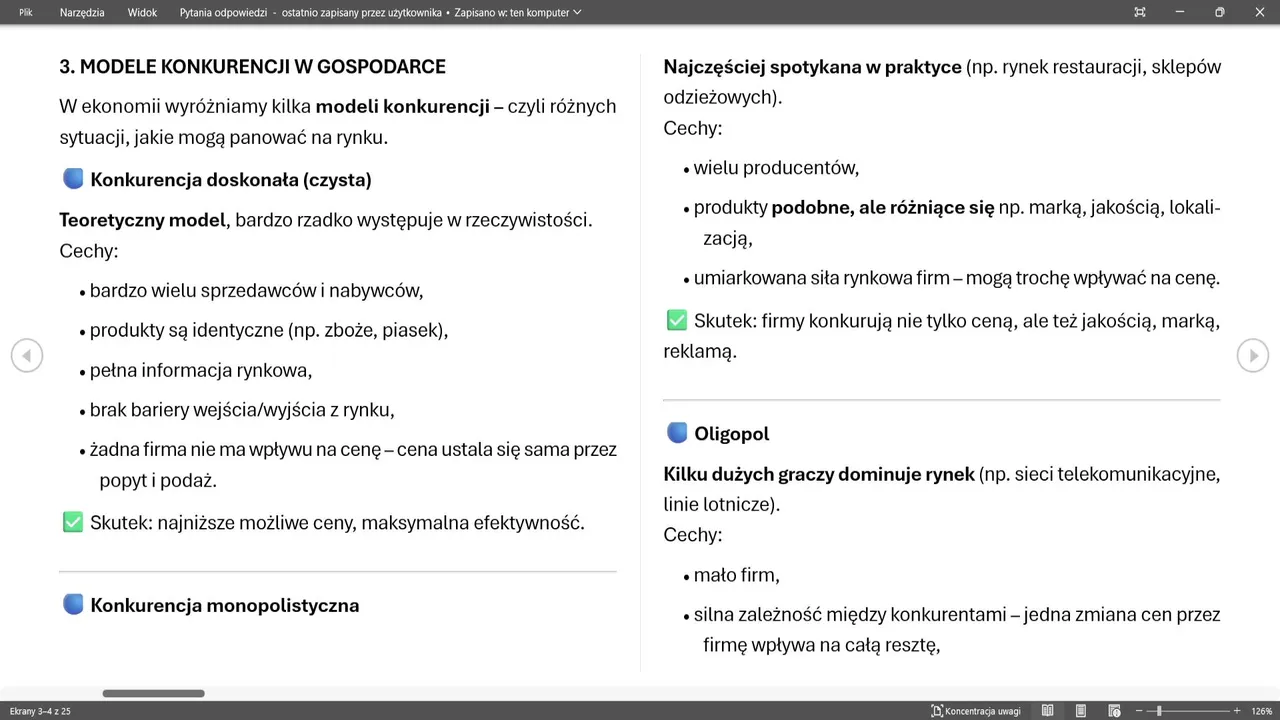Image resolution: width=1280 pixels, height=720 pixels.
Task: Click bullet 'wielu producentów,'
Action: click(x=777, y=168)
